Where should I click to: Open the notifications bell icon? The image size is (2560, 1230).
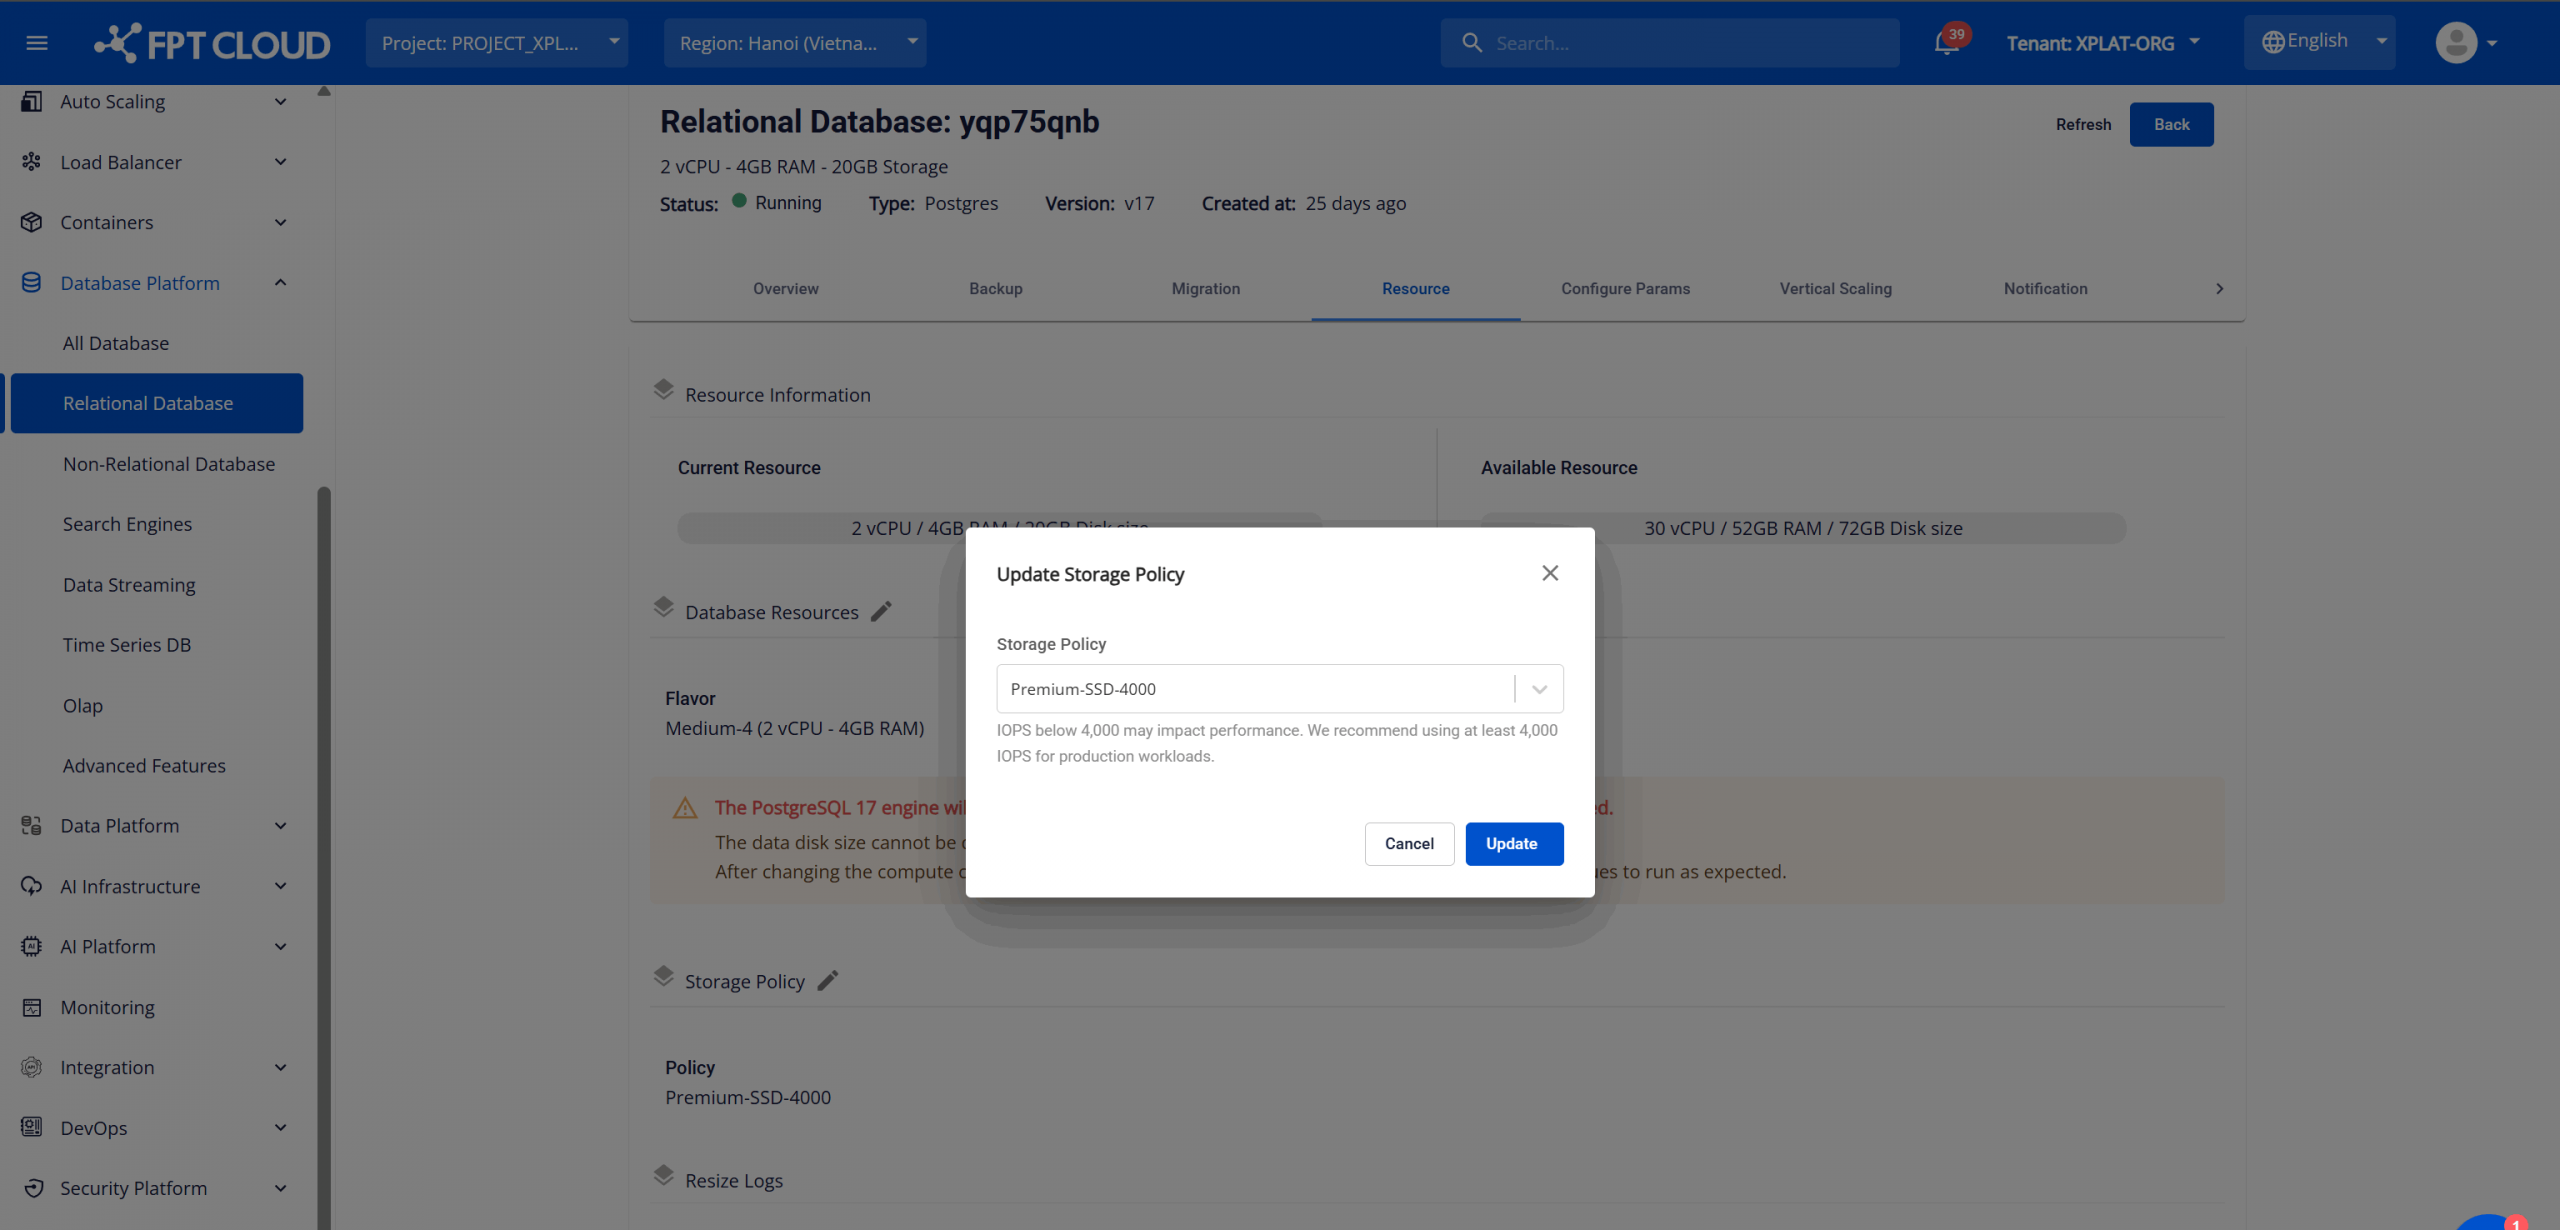click(1946, 43)
